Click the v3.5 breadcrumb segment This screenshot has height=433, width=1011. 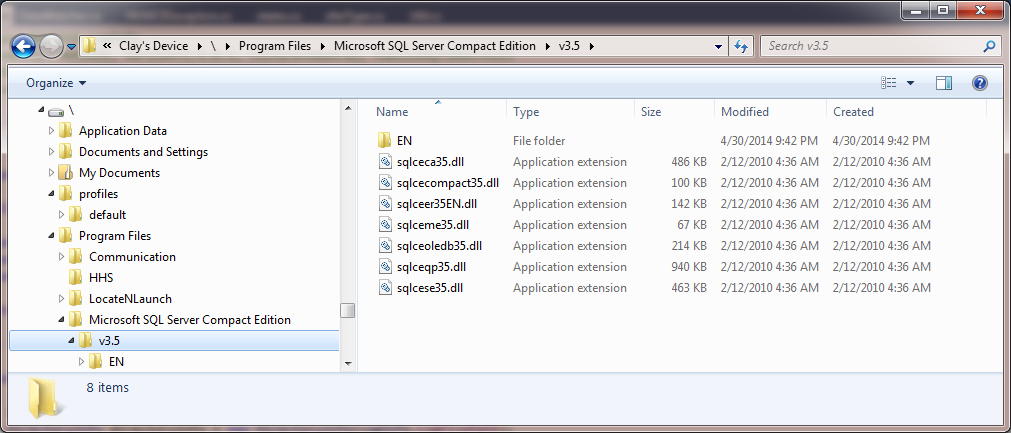(569, 46)
